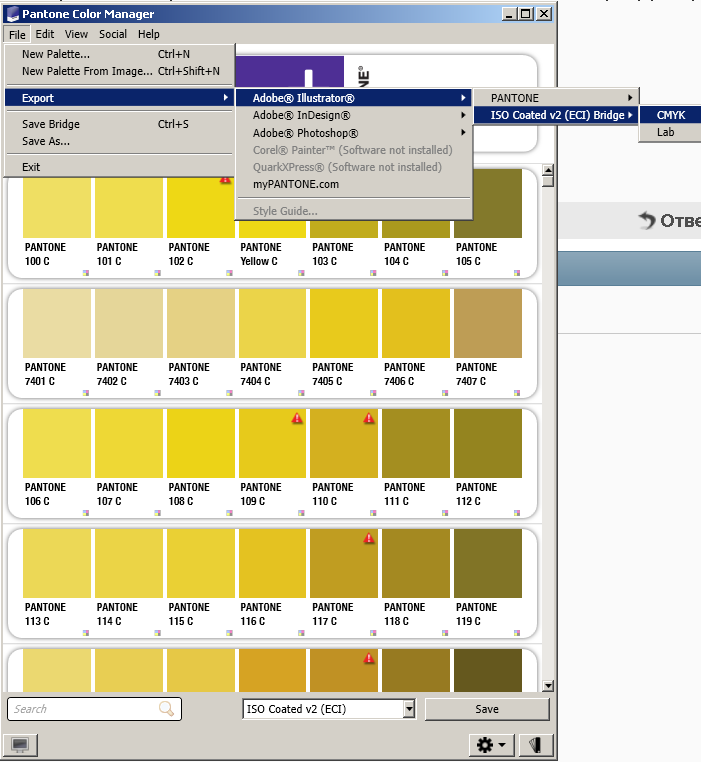Expand Adobe Illustrator export submenu
The width and height of the screenshot is (701, 762).
[x=353, y=98]
